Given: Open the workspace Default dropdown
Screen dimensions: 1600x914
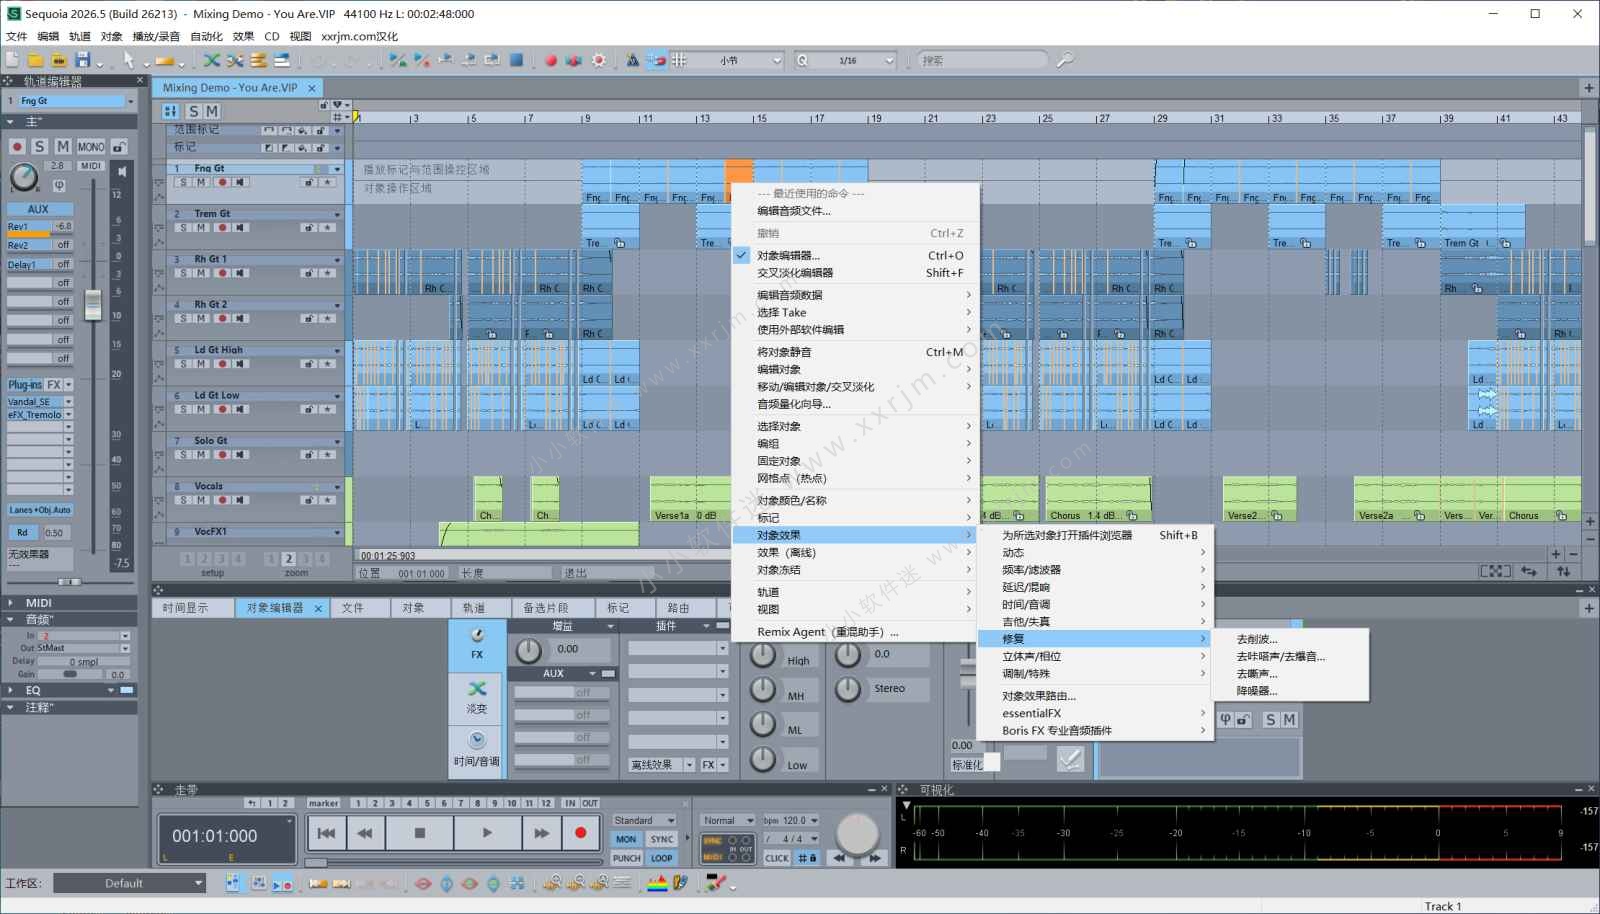Looking at the screenshot, I should coord(129,883).
